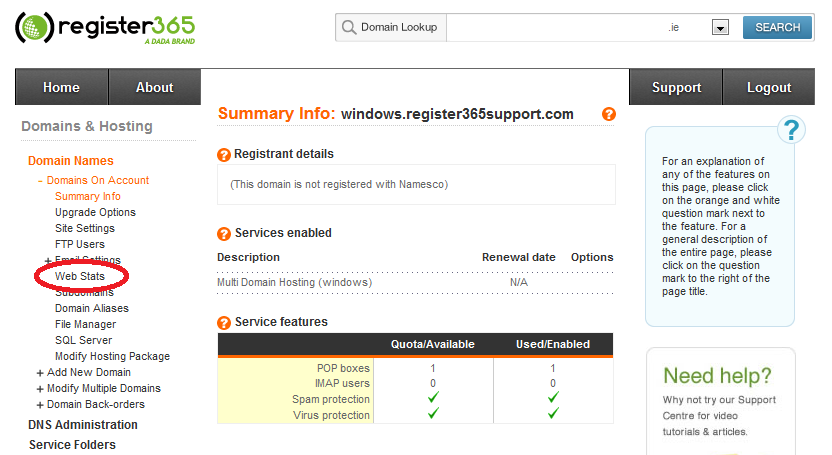
Task: Open the File Manager link
Action: click(x=85, y=324)
